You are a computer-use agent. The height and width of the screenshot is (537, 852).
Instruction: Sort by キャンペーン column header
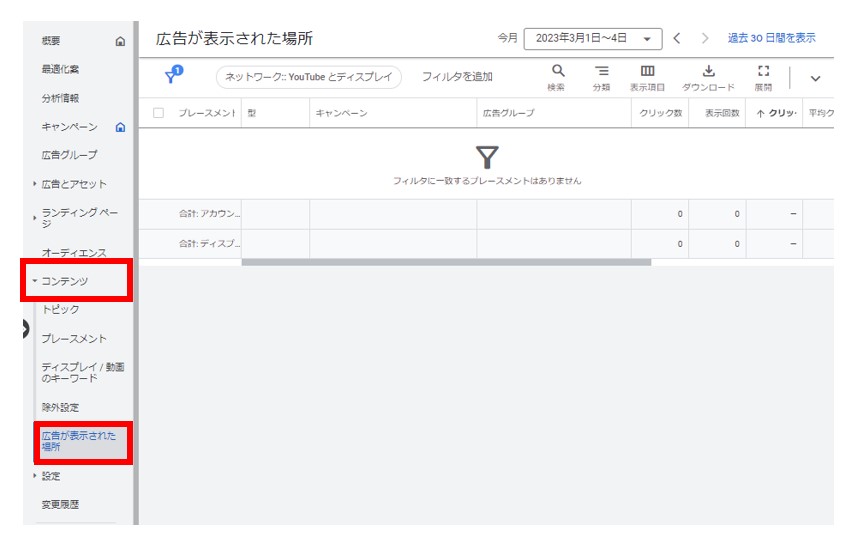342,113
